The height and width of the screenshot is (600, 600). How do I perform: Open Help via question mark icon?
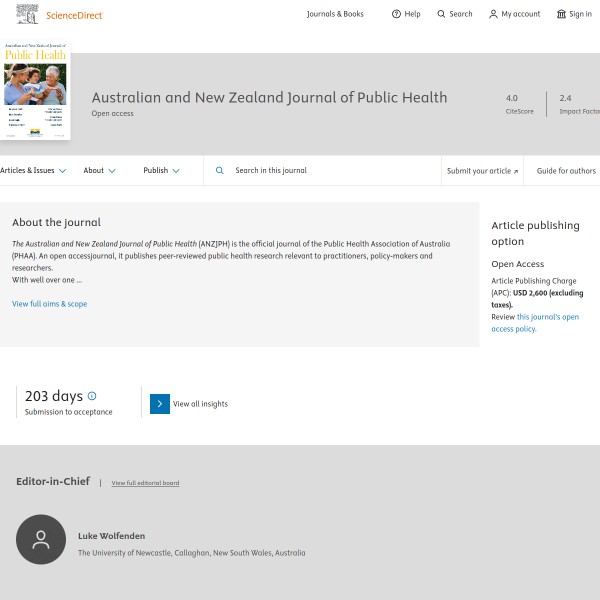(396, 14)
